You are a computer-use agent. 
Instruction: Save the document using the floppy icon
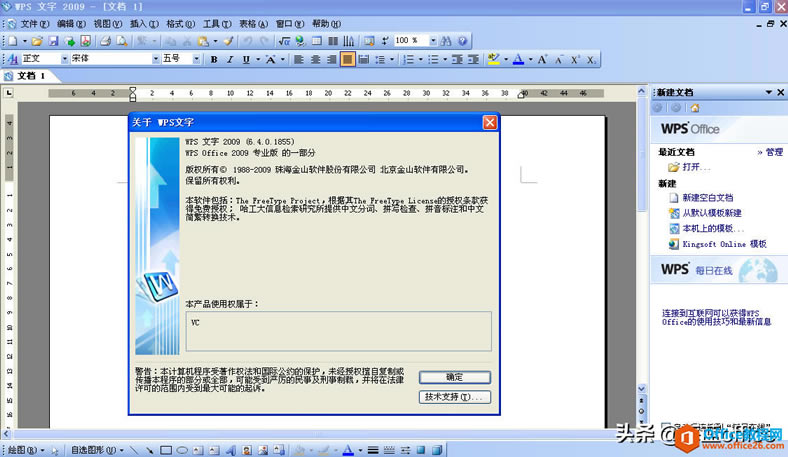(x=53, y=41)
